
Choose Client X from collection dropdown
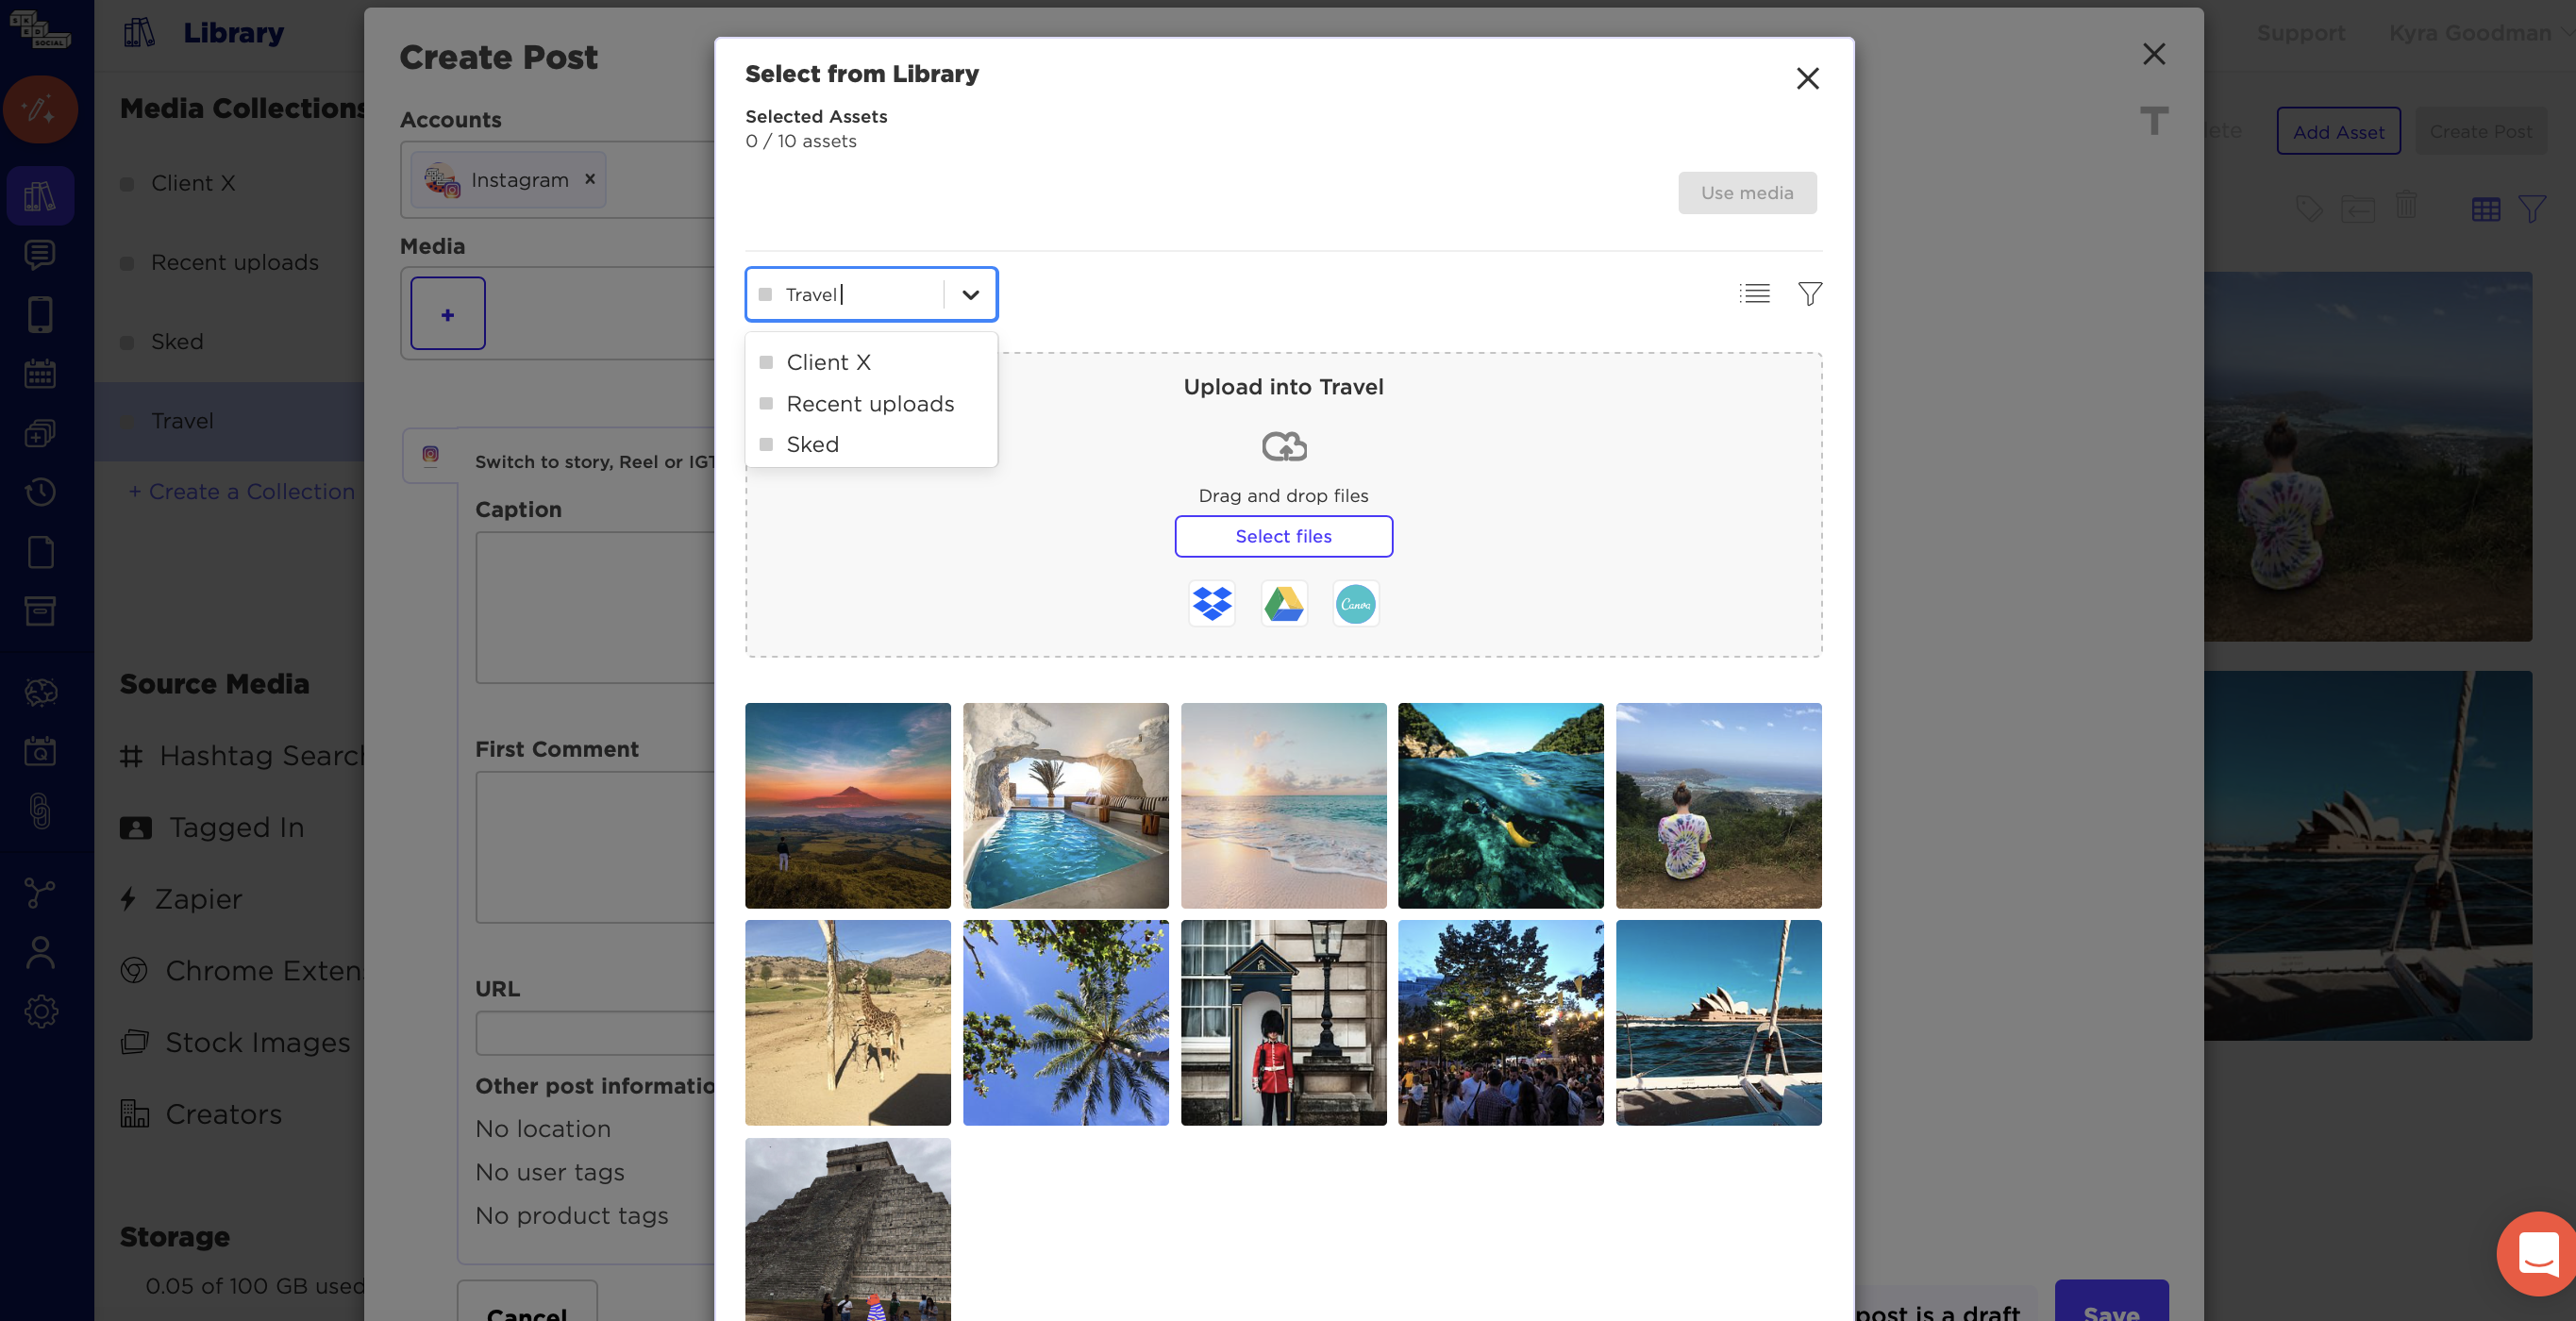pyautogui.click(x=871, y=362)
